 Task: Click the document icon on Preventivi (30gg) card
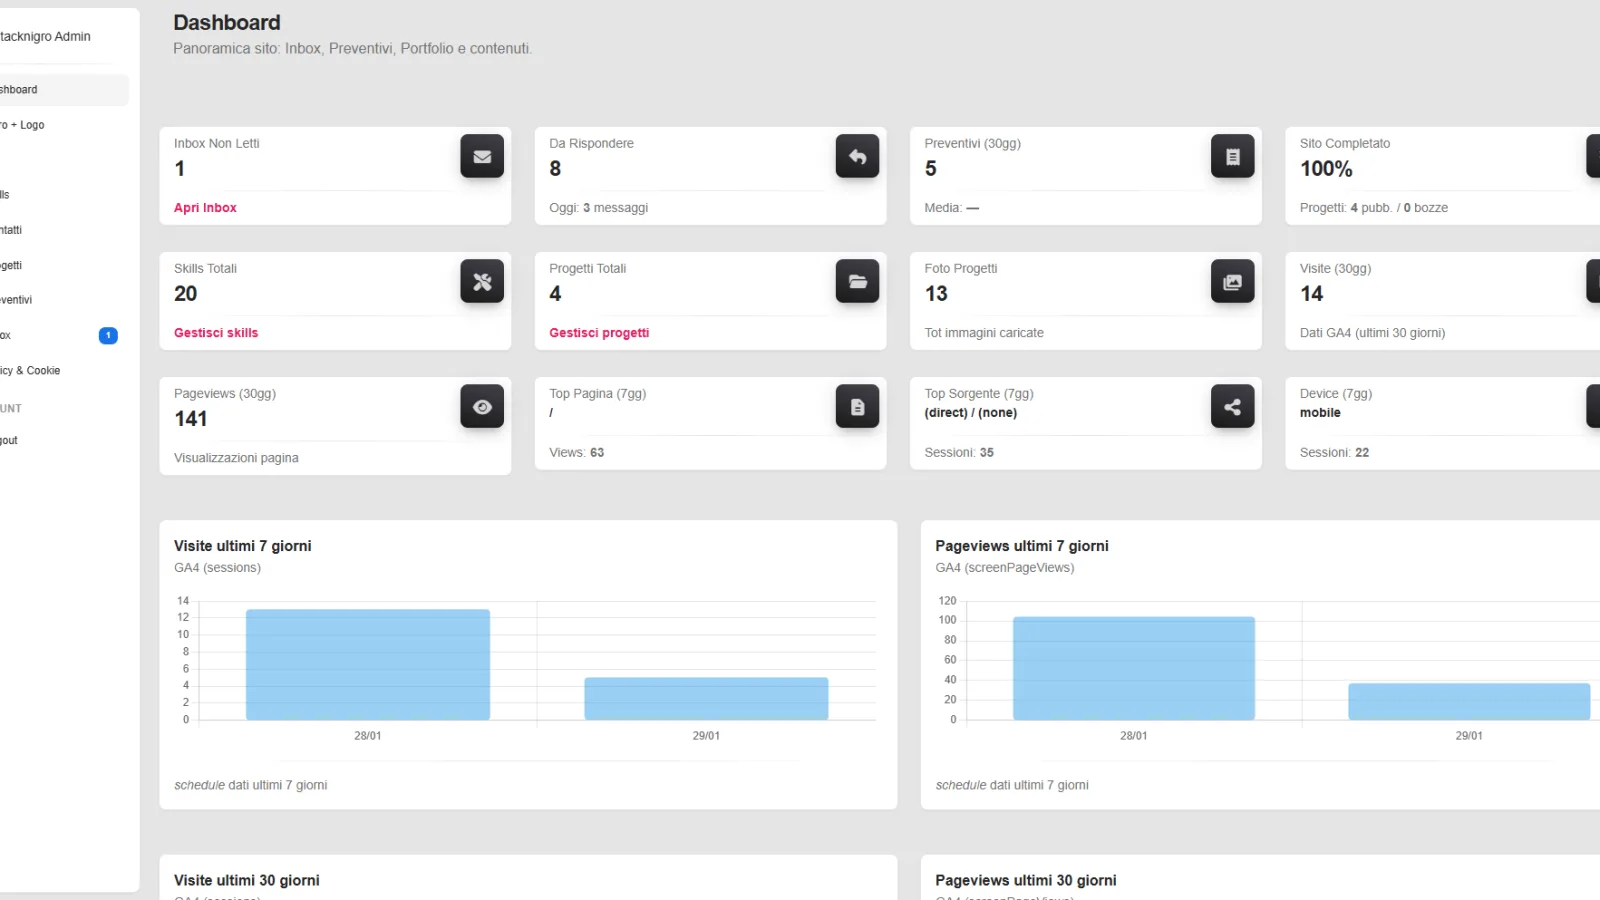[1232, 156]
